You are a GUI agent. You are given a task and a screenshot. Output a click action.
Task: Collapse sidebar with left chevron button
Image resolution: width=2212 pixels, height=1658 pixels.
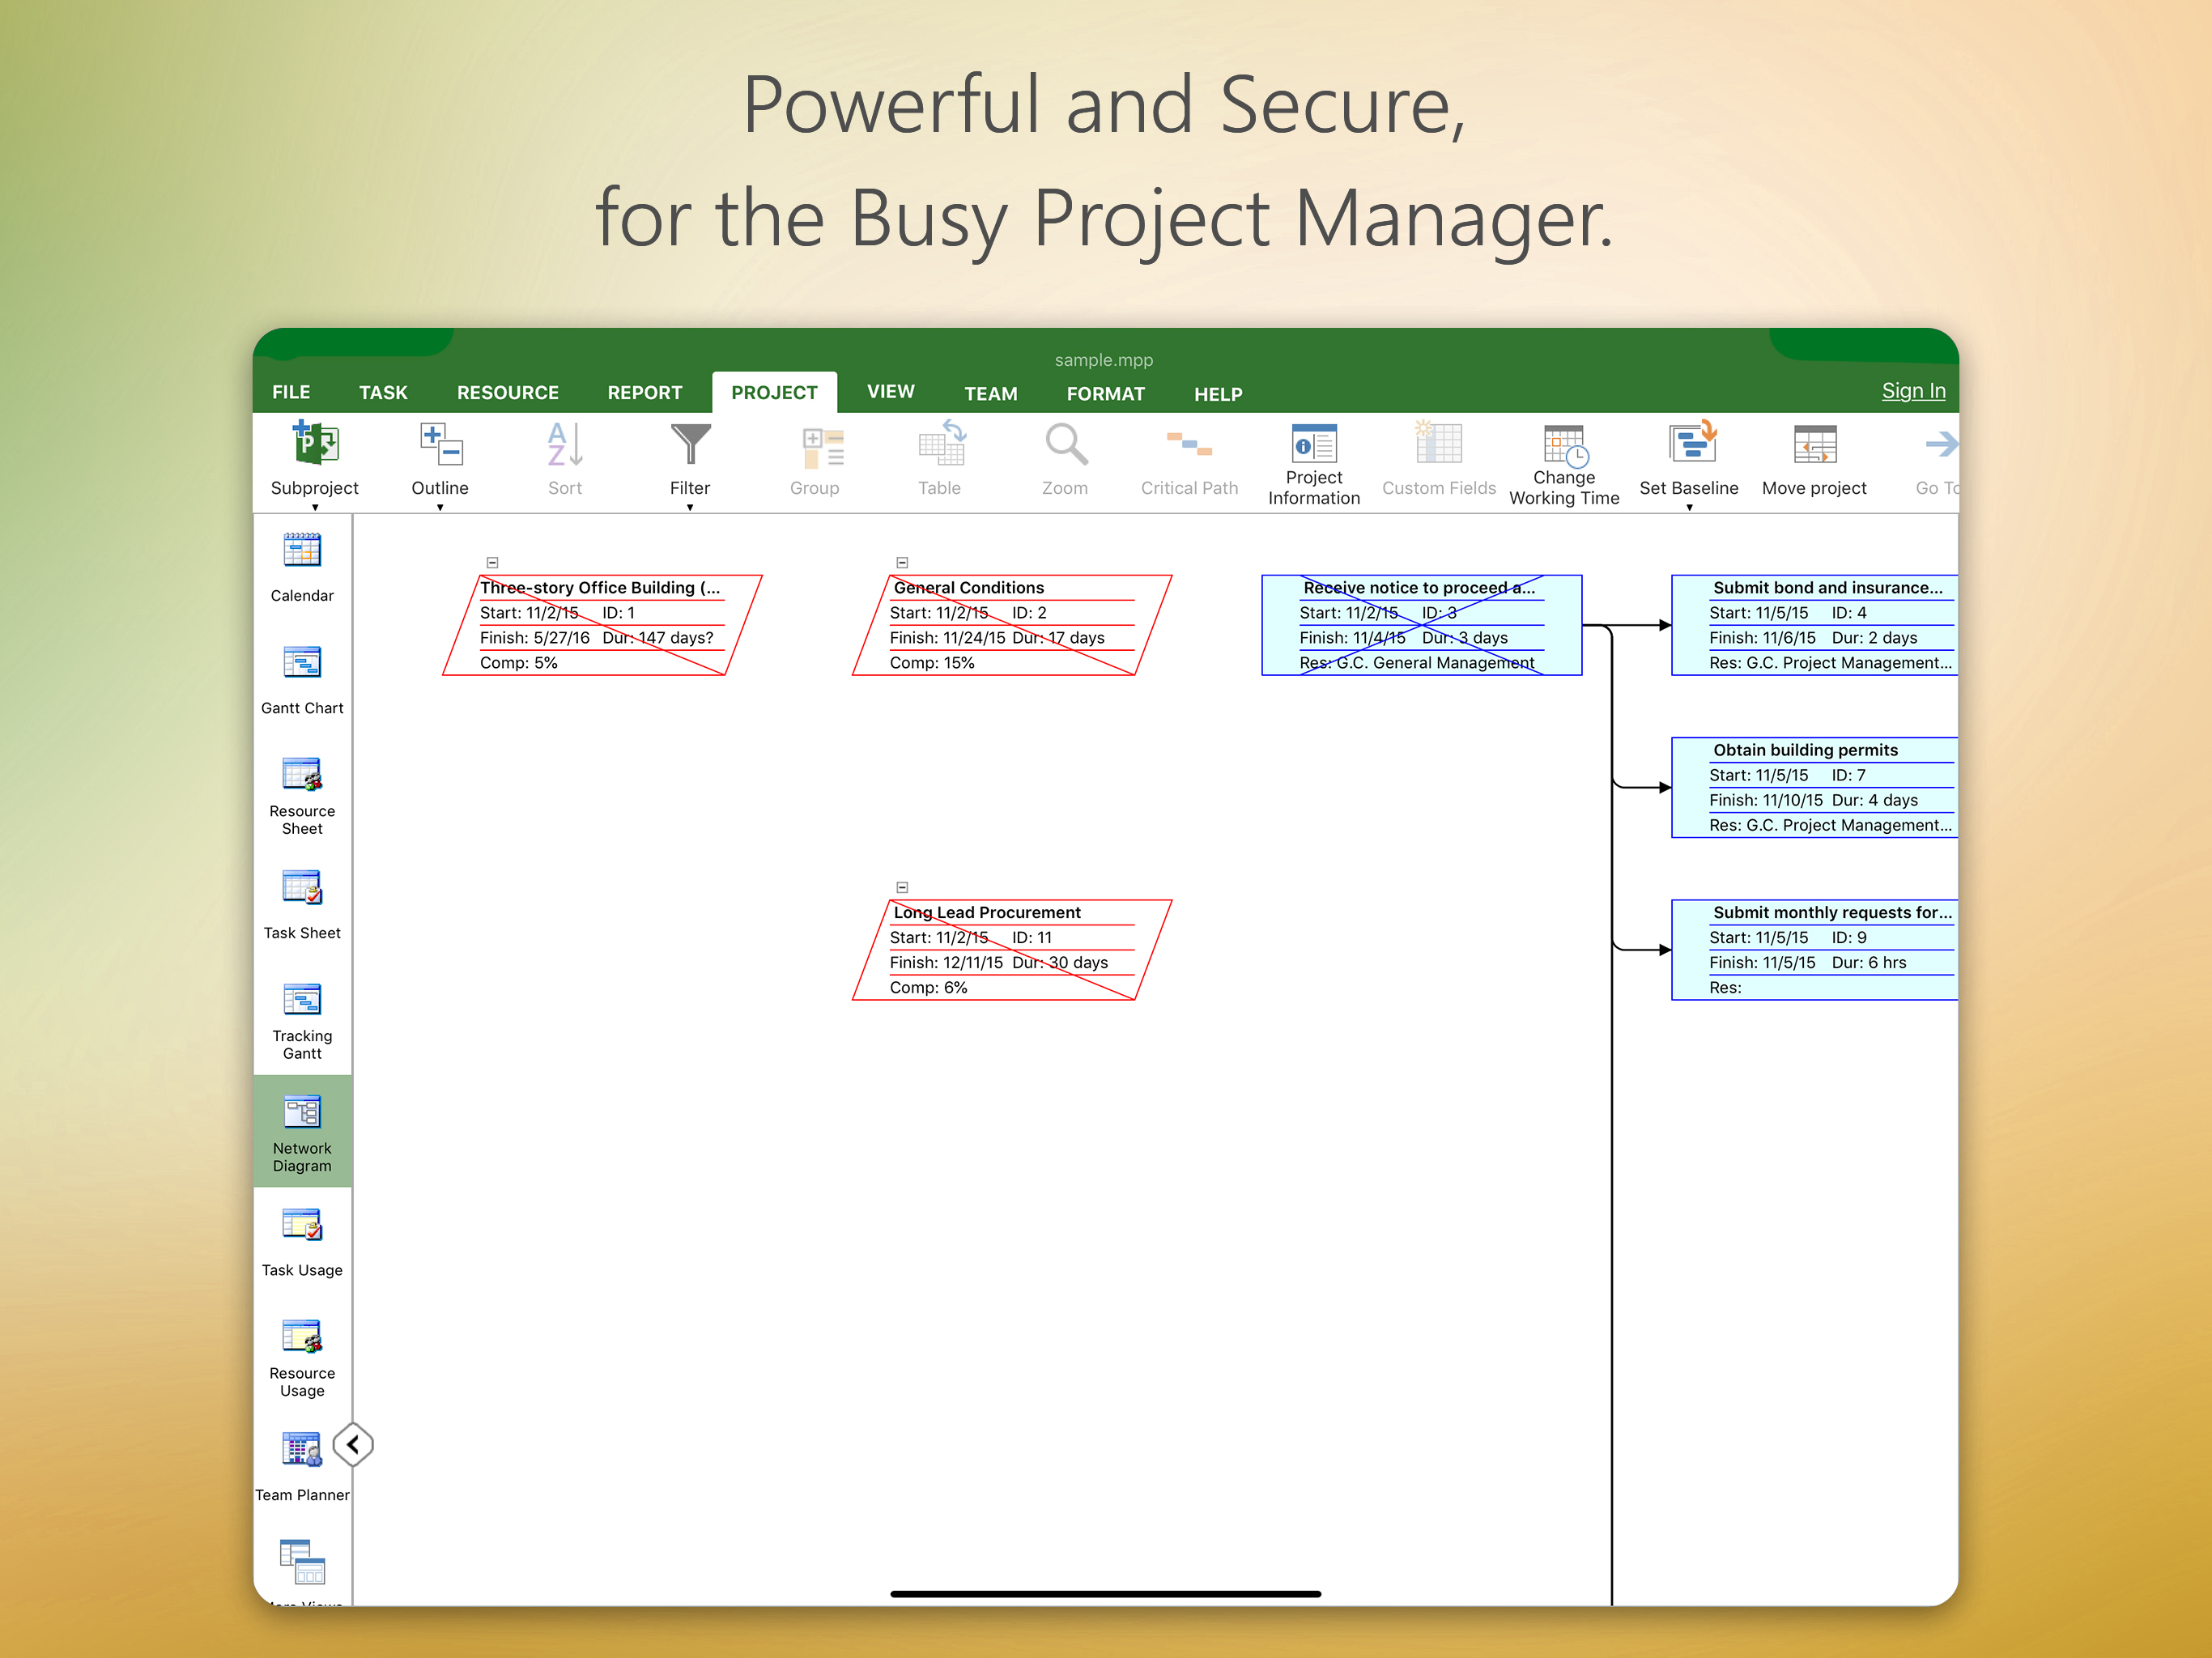coord(353,1445)
